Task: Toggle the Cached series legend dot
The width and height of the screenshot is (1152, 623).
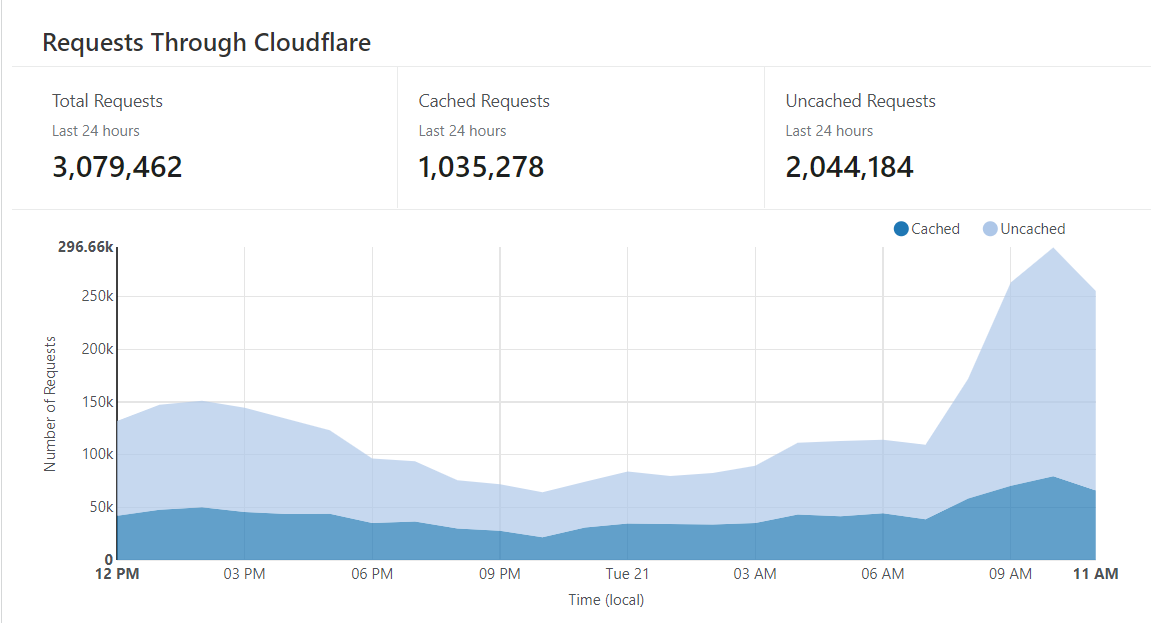Action: pos(901,229)
